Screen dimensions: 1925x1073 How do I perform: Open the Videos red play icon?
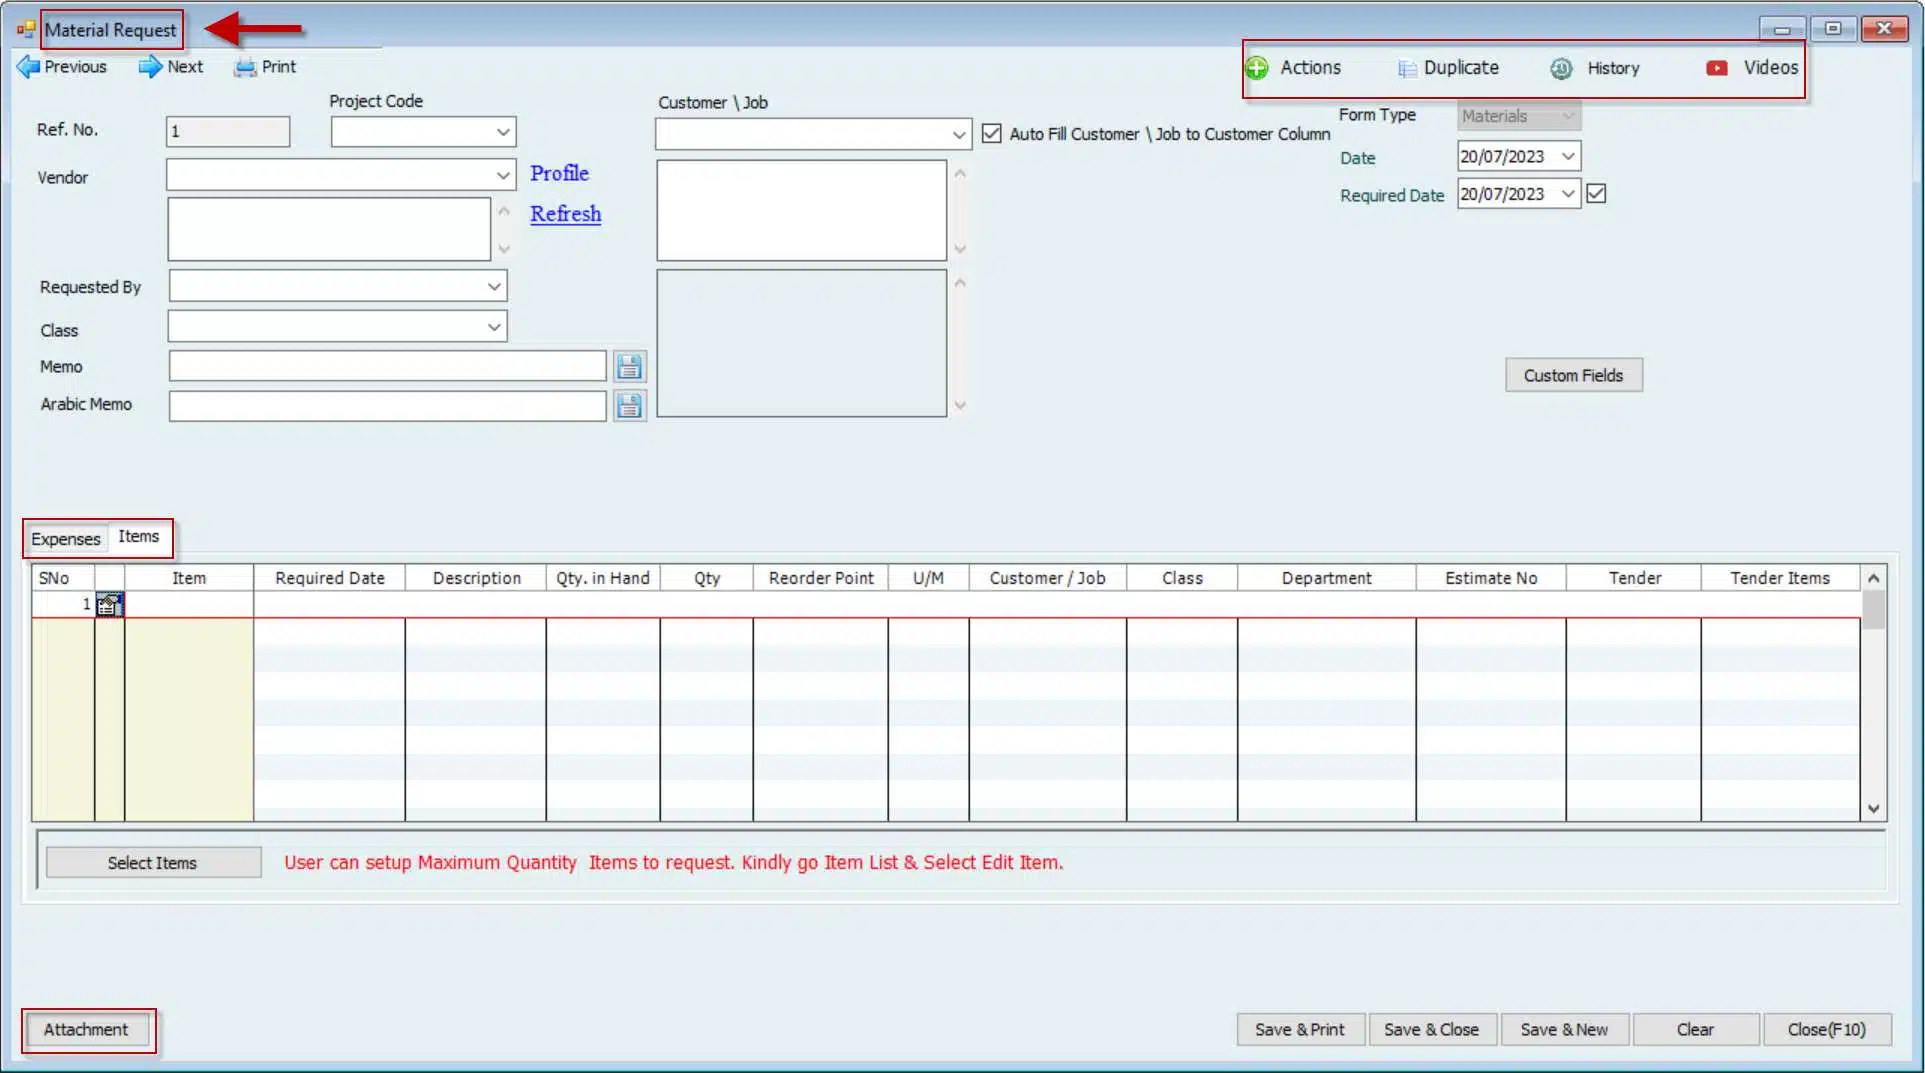pos(1717,68)
